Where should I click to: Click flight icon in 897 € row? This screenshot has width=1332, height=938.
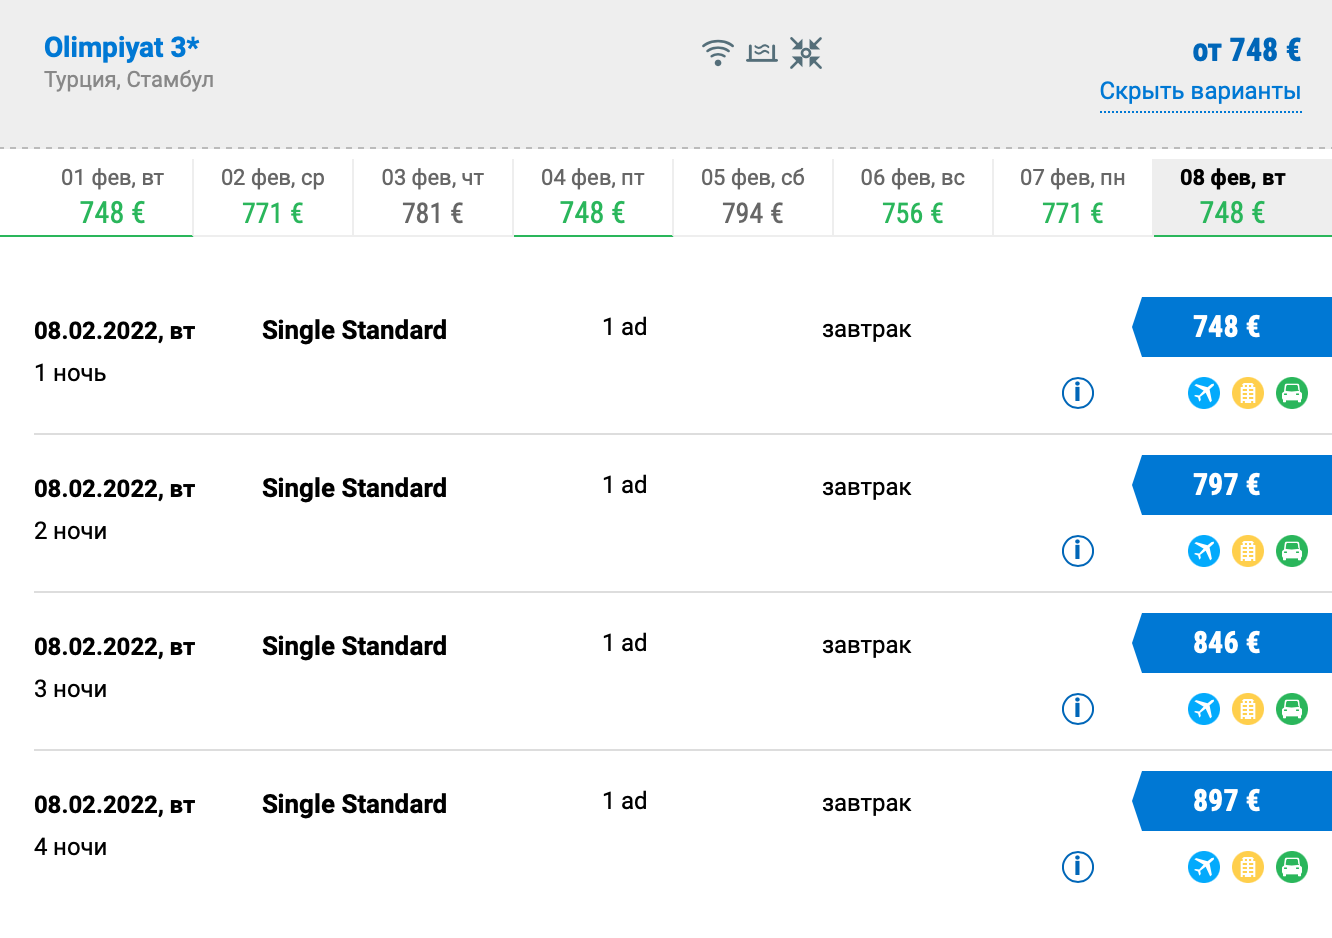click(1204, 867)
